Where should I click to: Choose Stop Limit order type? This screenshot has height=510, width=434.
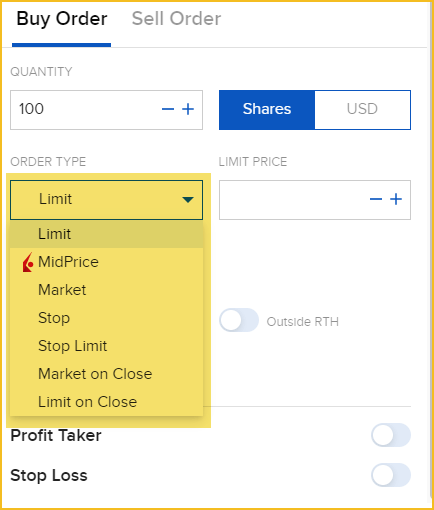[x=106, y=346]
